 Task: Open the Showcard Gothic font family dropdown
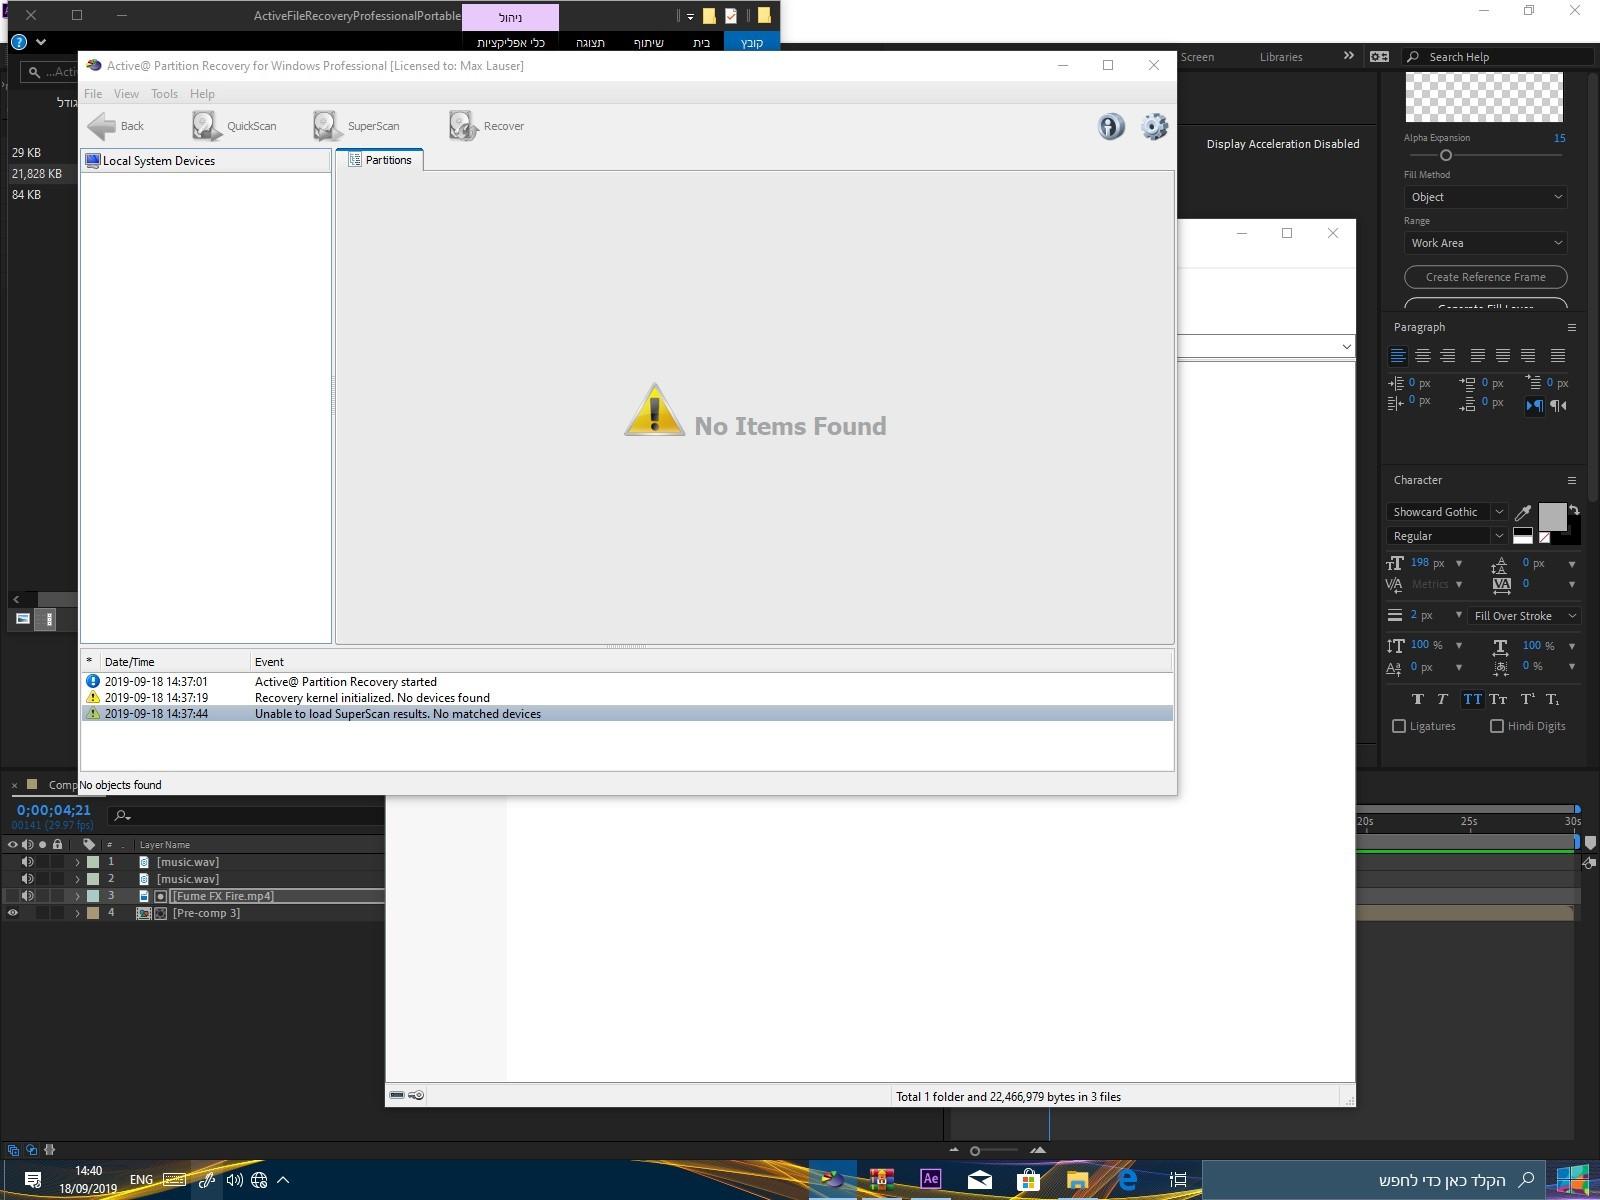tap(1447, 512)
